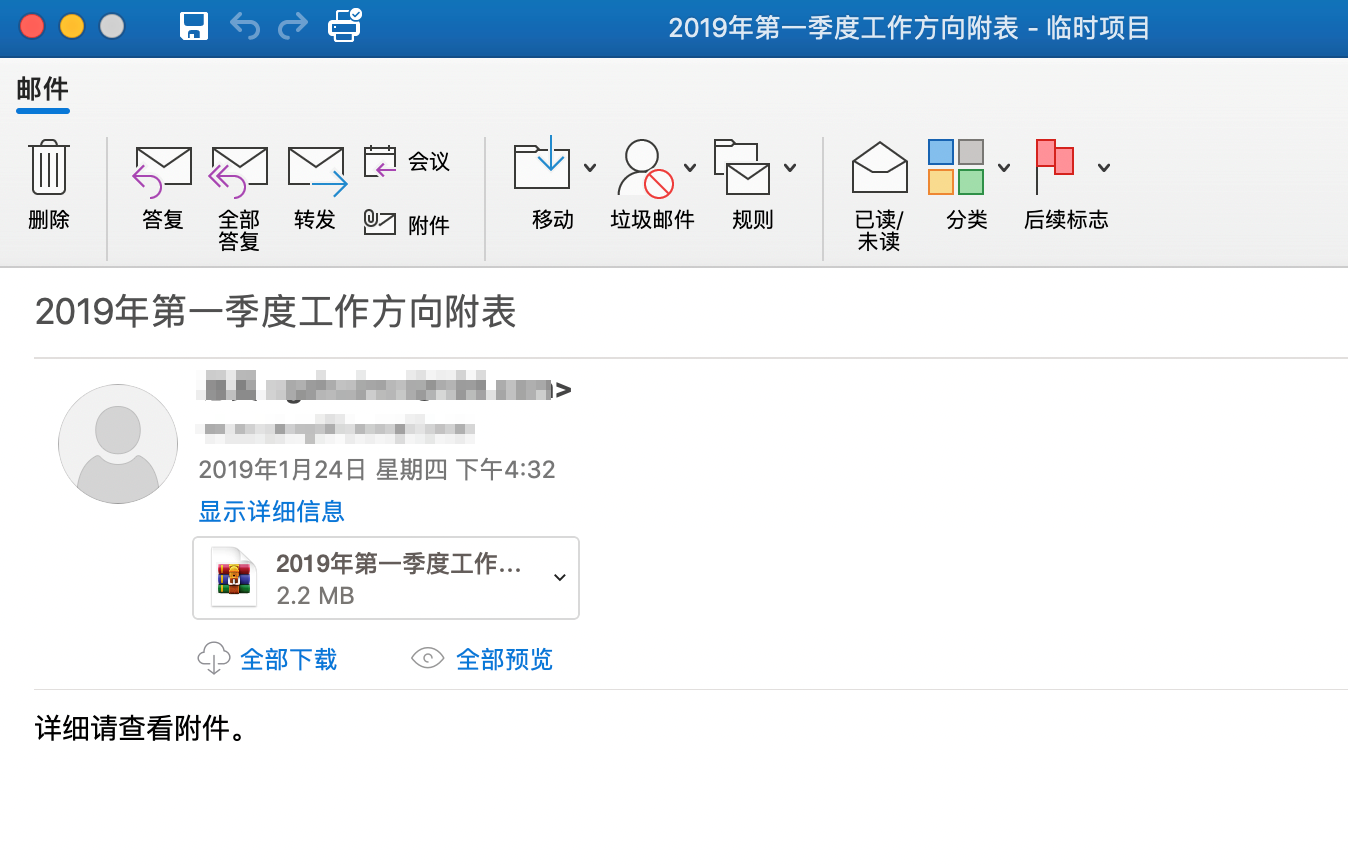Expand the attachment options chevron on the RAR file

click(559, 578)
